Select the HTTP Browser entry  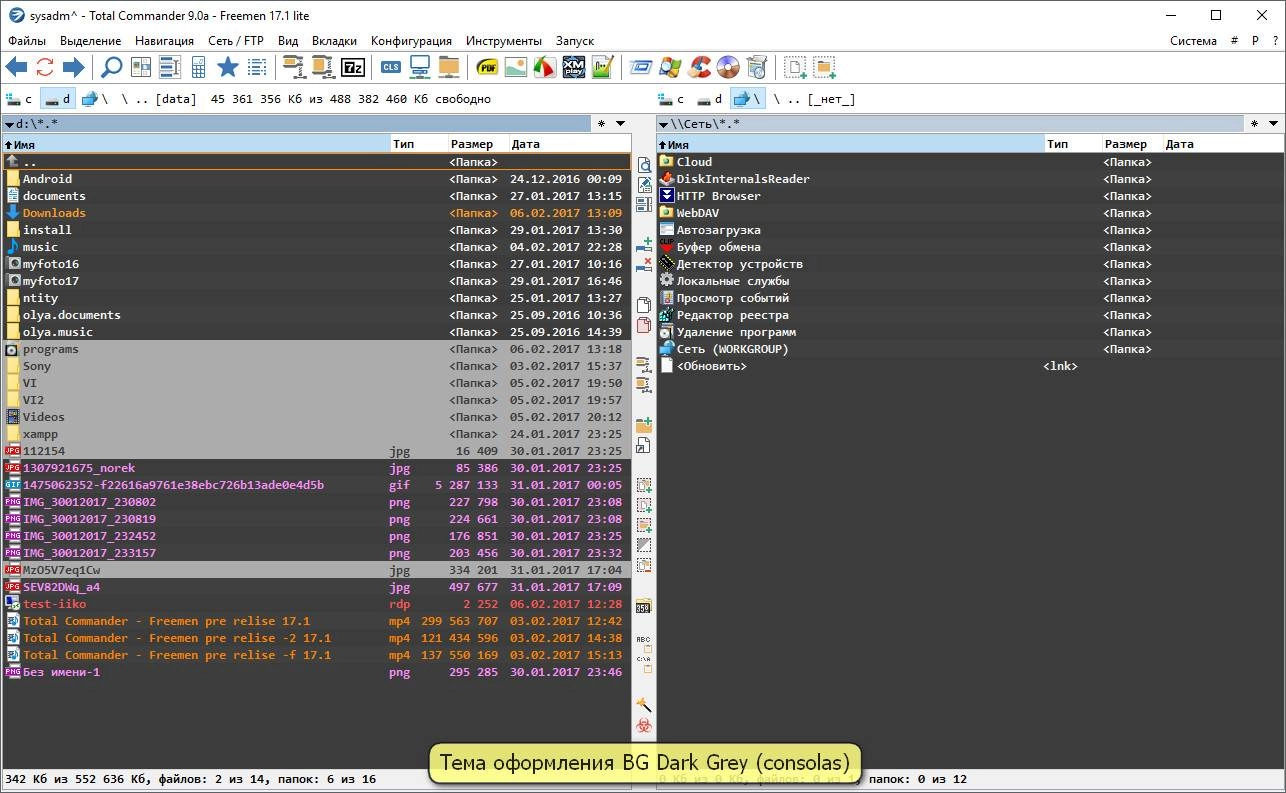coord(970,196)
